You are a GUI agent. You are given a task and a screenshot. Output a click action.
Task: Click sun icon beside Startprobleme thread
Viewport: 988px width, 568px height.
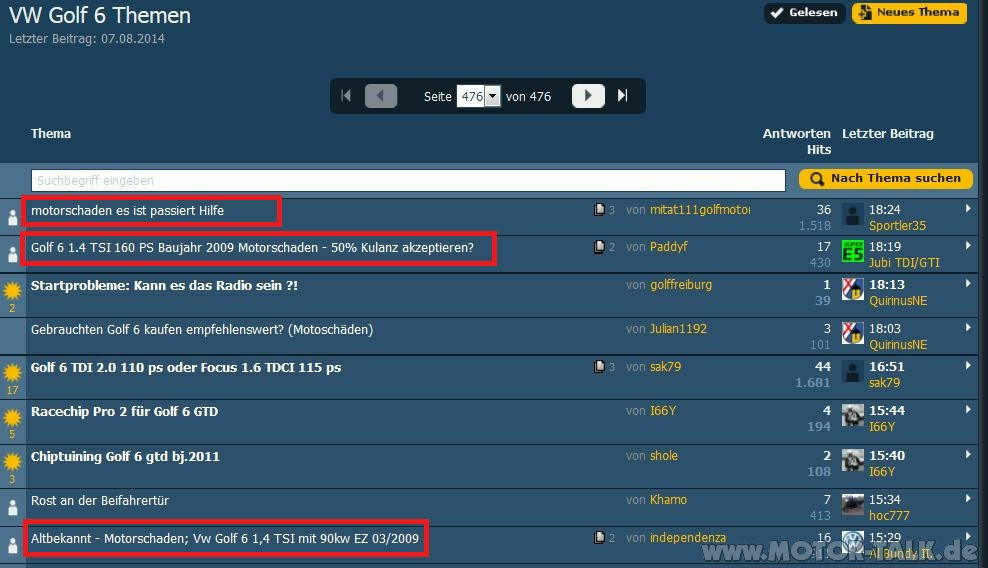coord(12,291)
